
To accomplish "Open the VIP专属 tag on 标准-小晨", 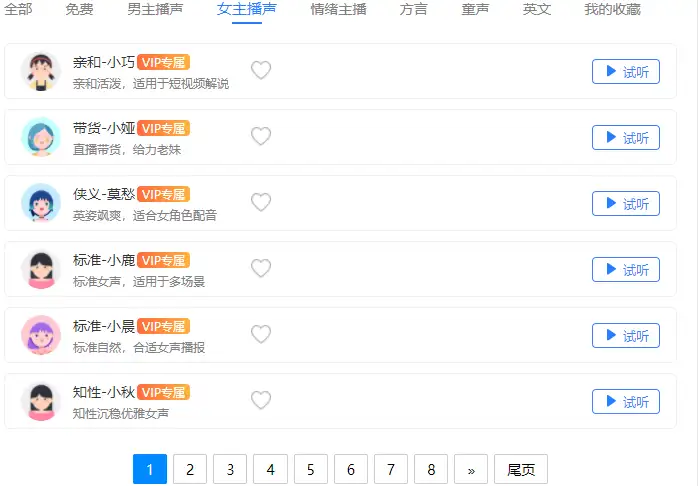I will 163,326.
